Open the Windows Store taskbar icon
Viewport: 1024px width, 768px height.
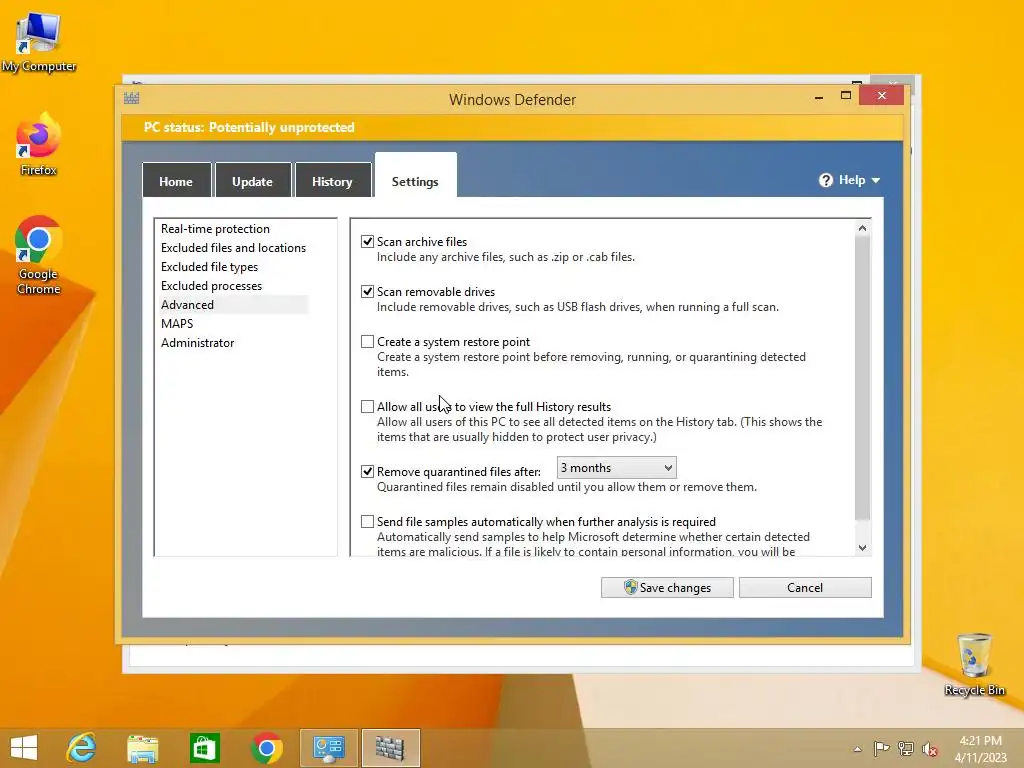(204, 748)
